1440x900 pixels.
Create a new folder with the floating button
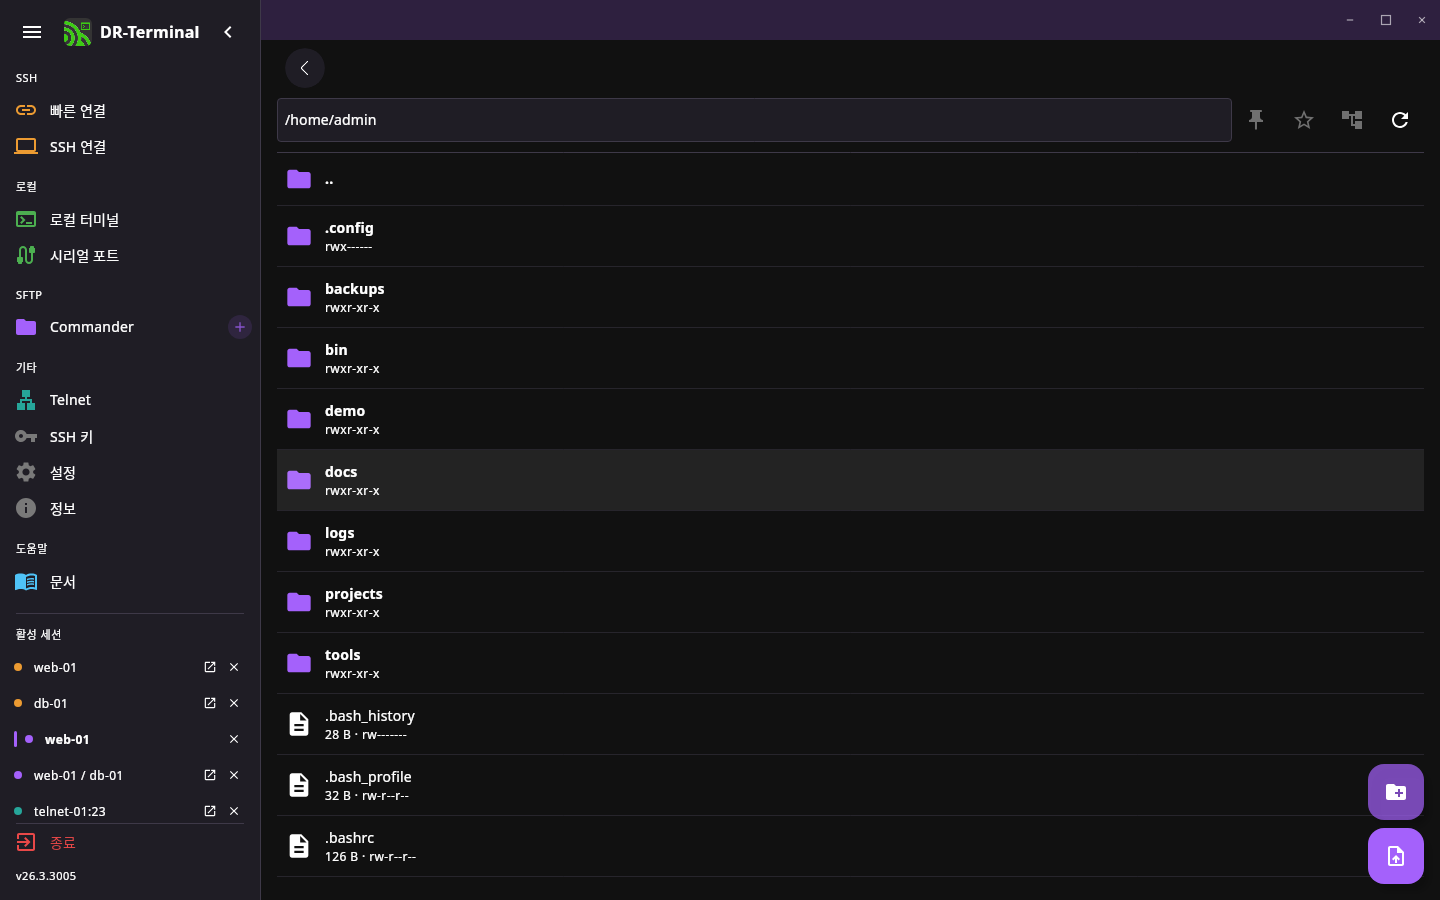1396,792
